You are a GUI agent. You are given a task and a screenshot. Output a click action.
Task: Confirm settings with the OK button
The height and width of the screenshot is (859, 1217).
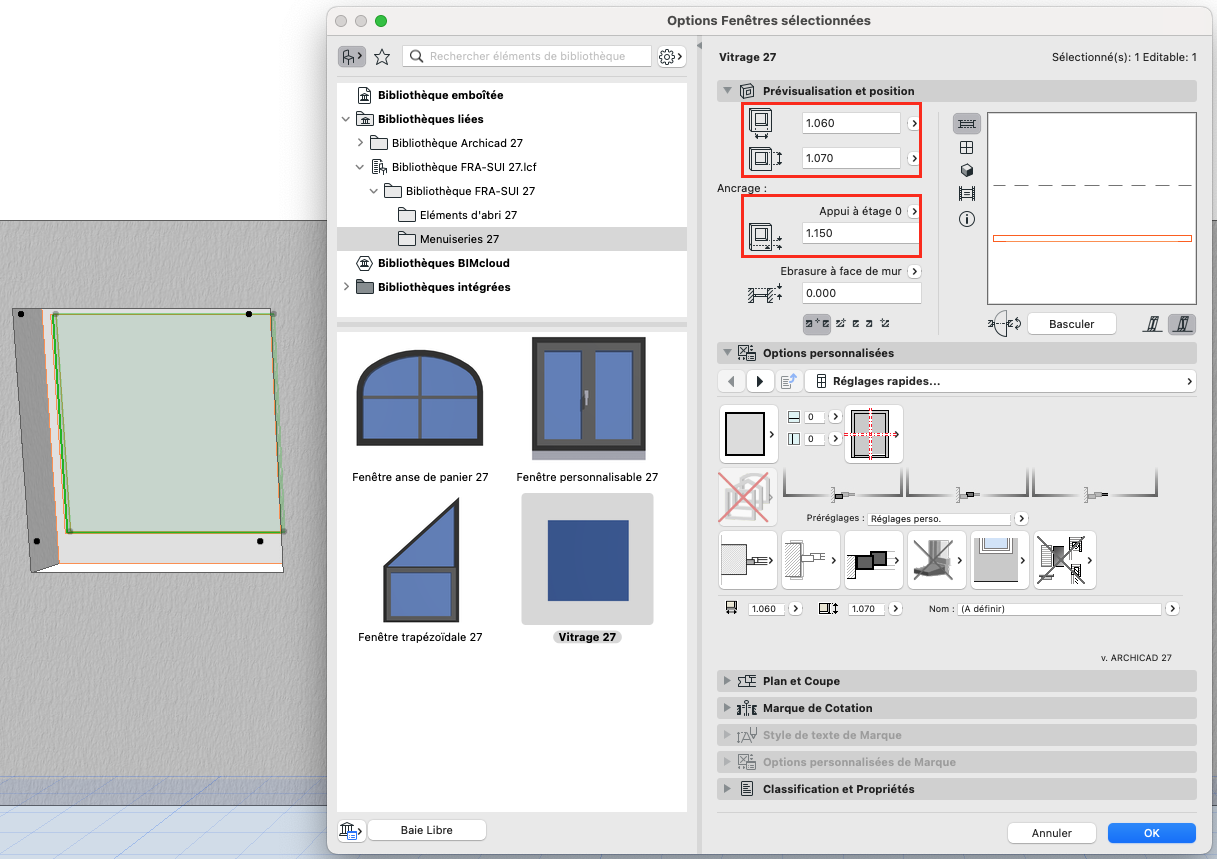(1151, 833)
